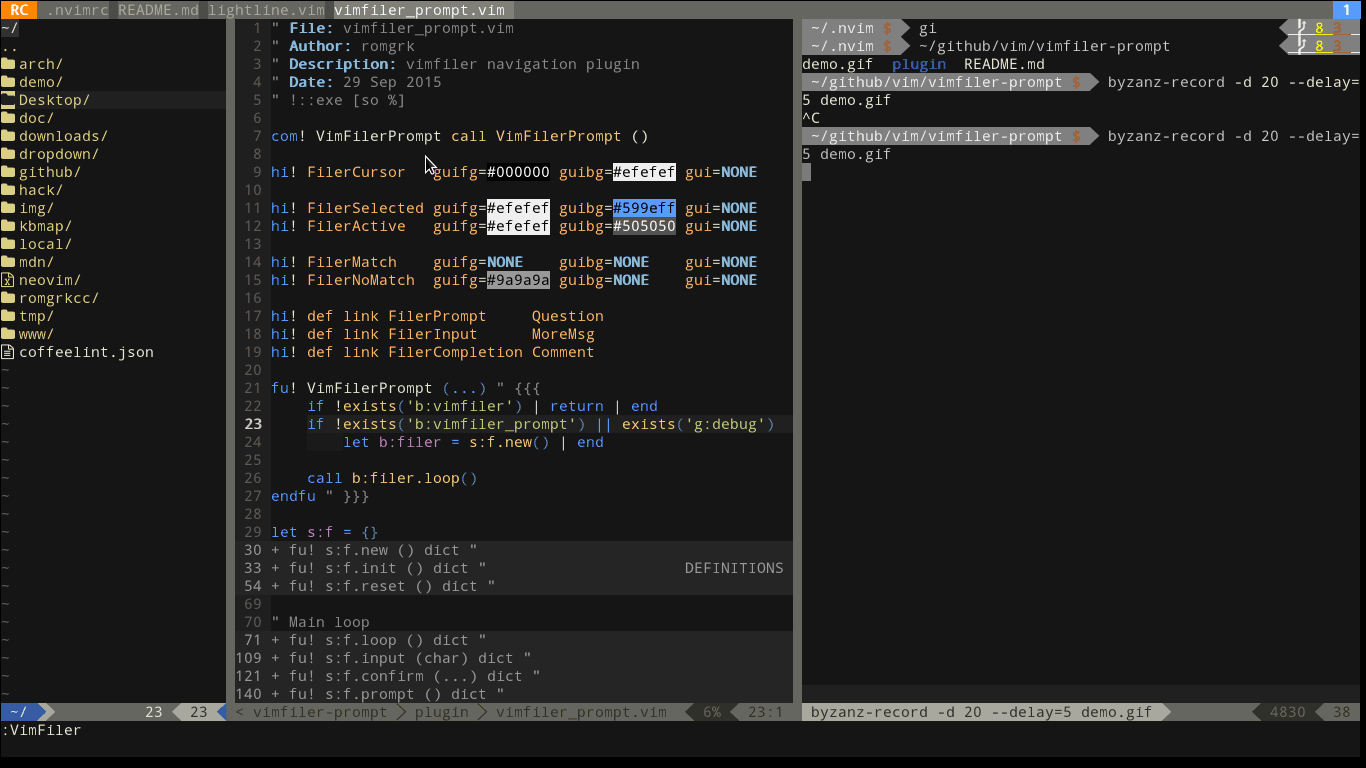Click the Desktop/ folder icon
The image size is (1366, 768).
(x=8, y=100)
